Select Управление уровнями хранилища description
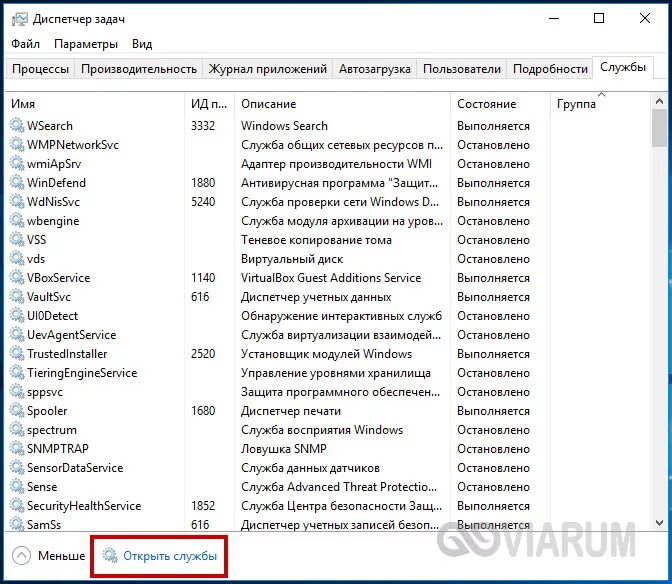672x584 pixels. pyautogui.click(x=336, y=373)
